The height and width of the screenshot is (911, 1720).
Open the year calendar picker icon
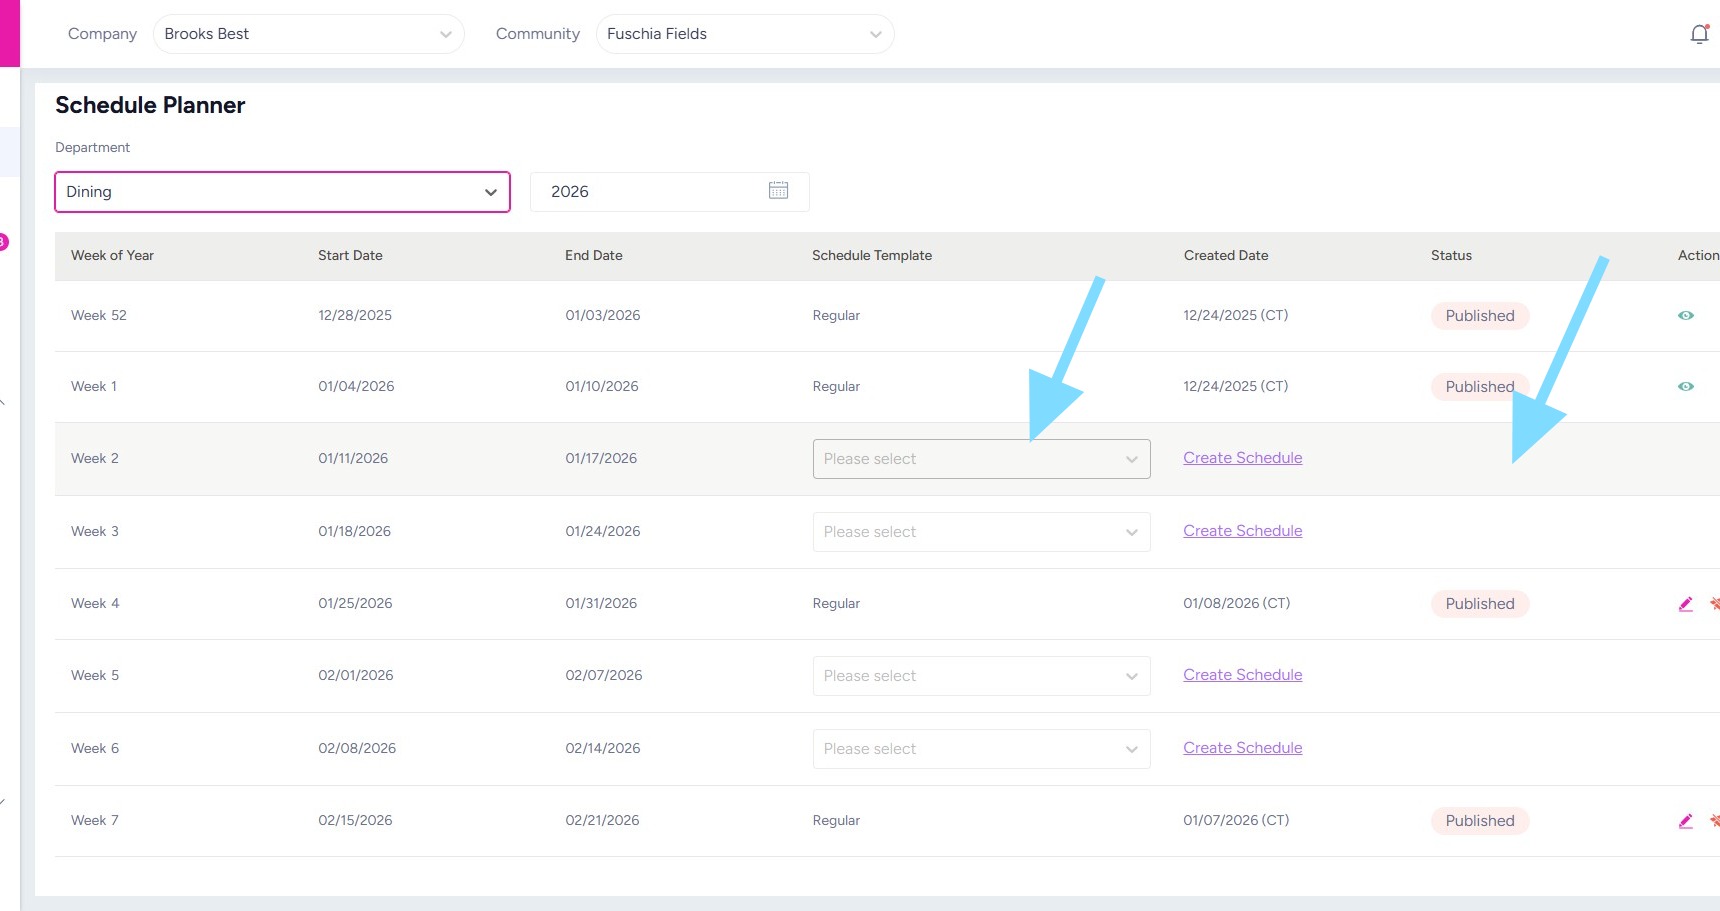tap(778, 191)
